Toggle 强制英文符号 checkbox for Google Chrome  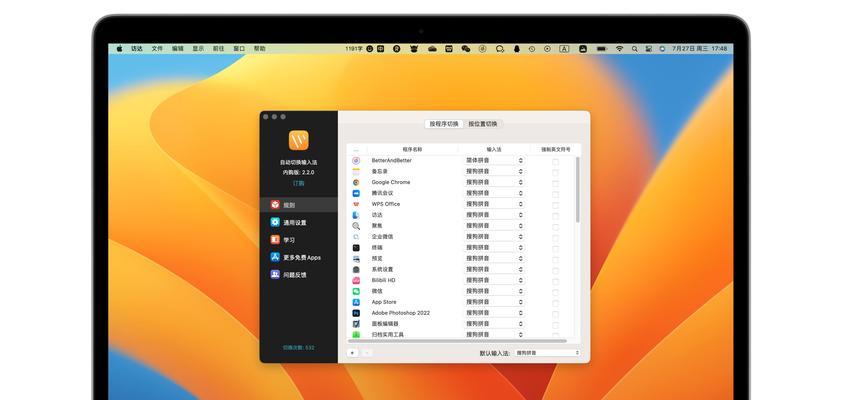[x=555, y=183]
